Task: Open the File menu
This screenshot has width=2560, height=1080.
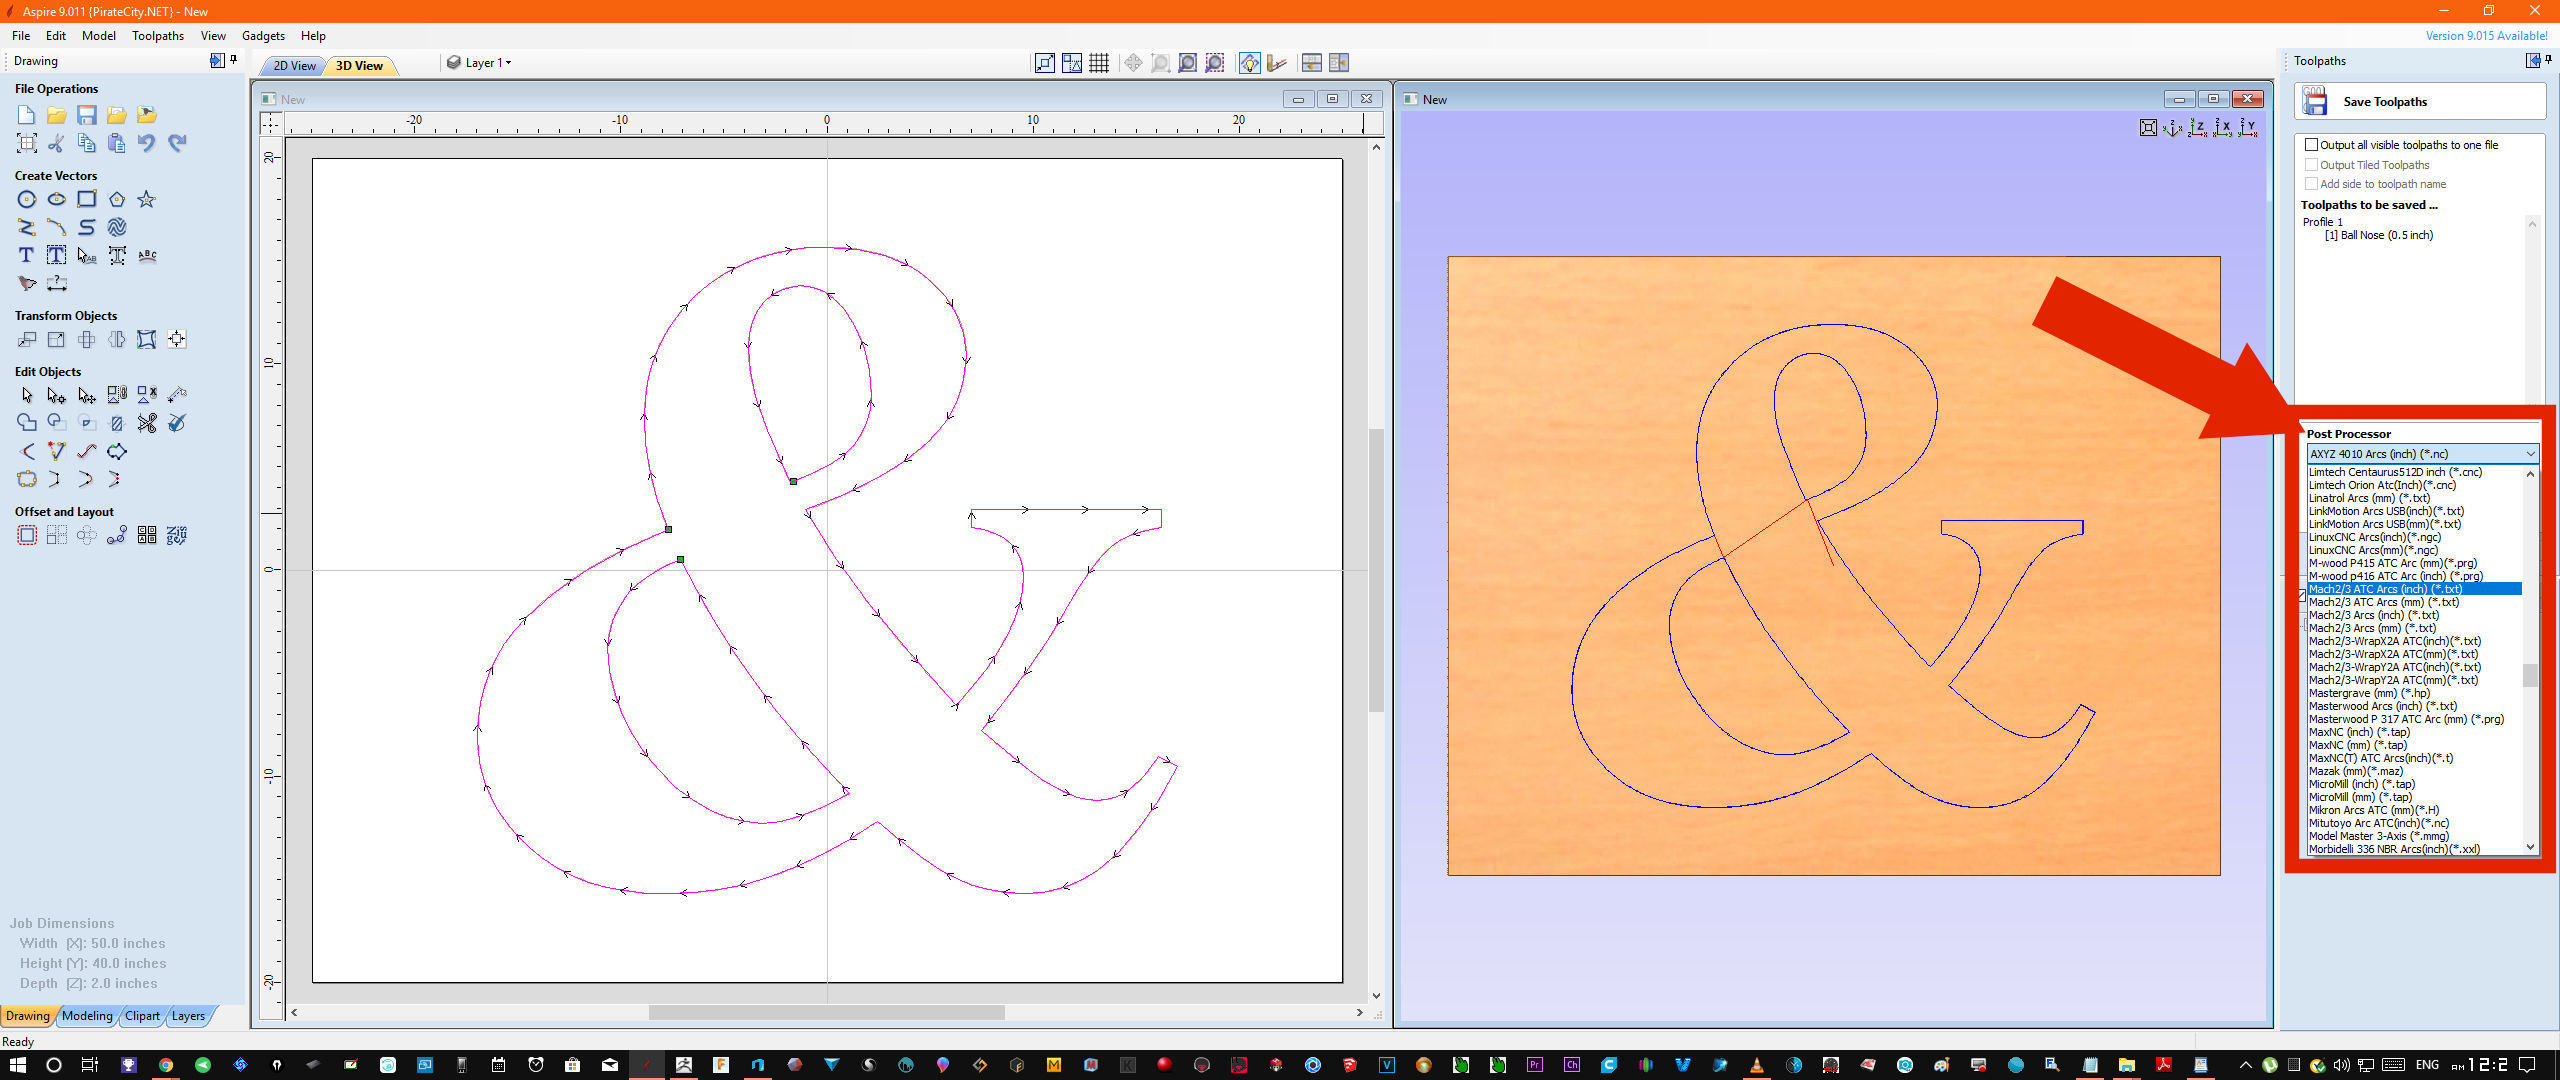Action: click(21, 35)
